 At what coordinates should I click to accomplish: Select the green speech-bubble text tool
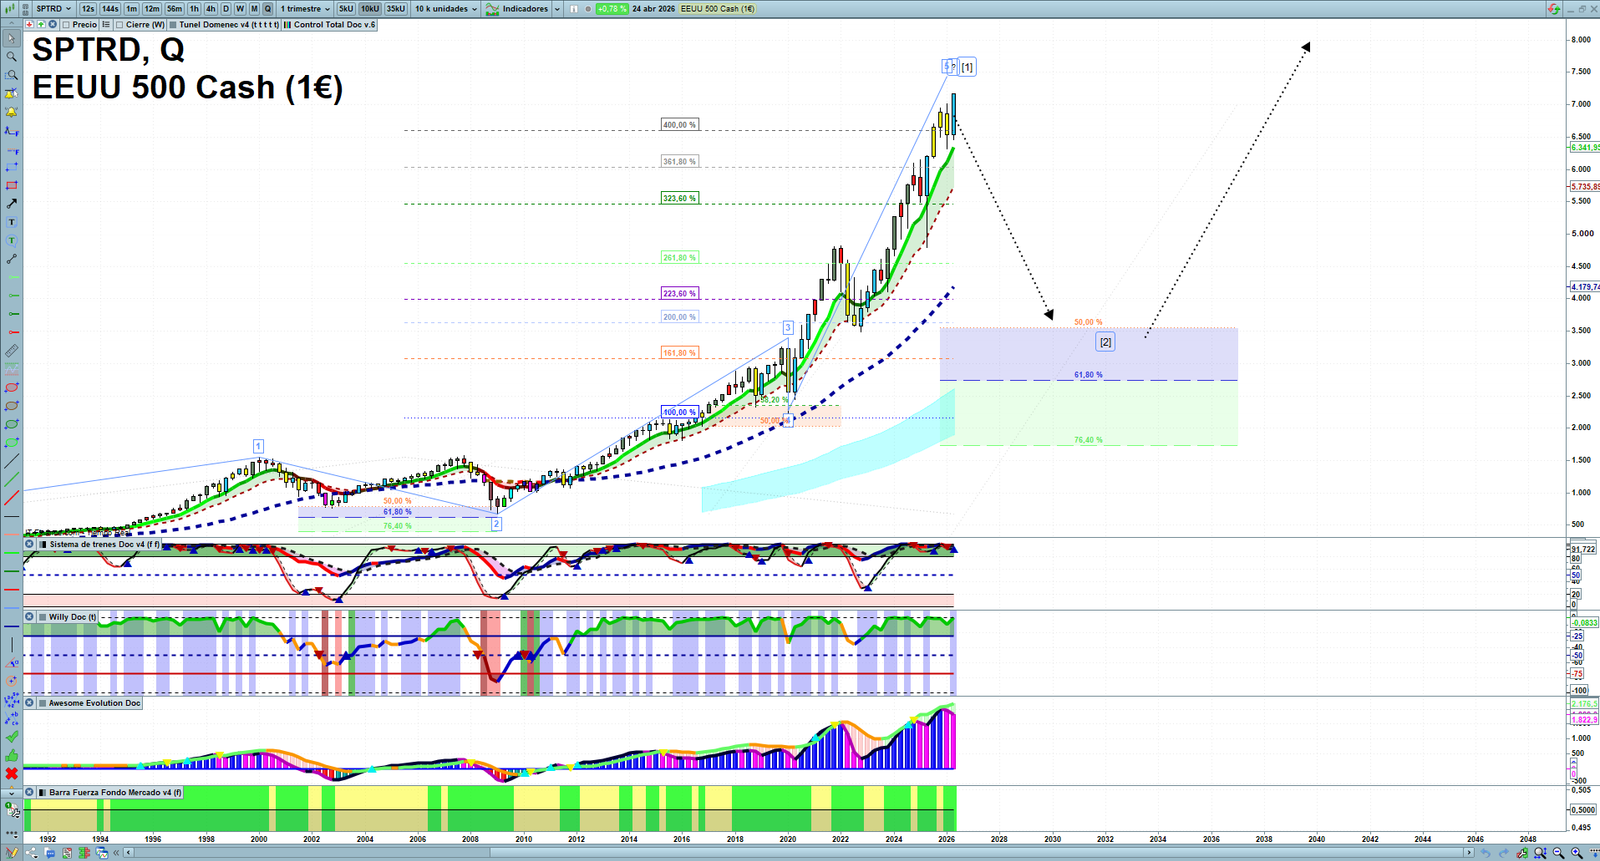[x=11, y=240]
